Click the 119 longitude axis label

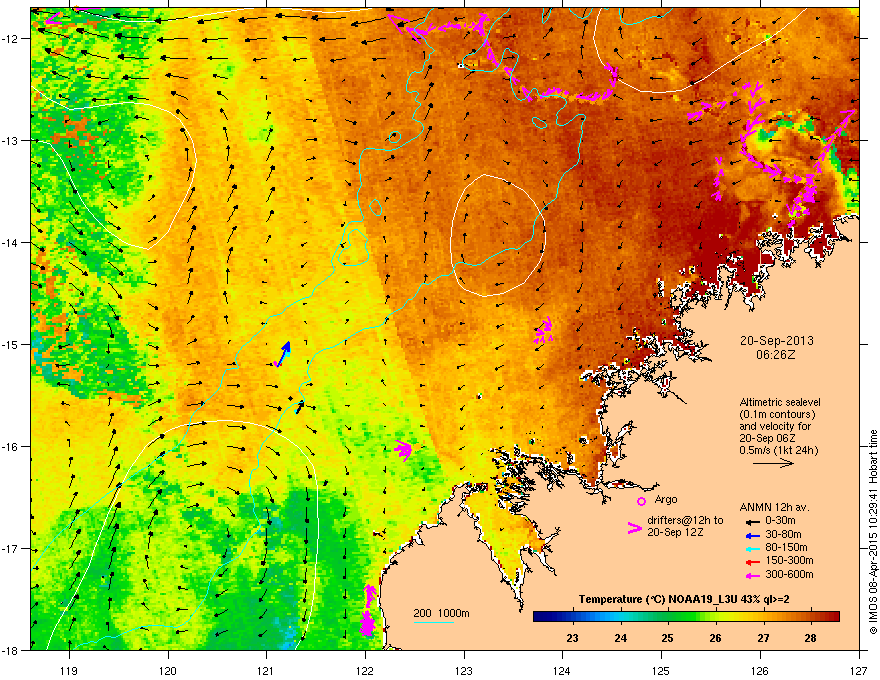[x=69, y=670]
